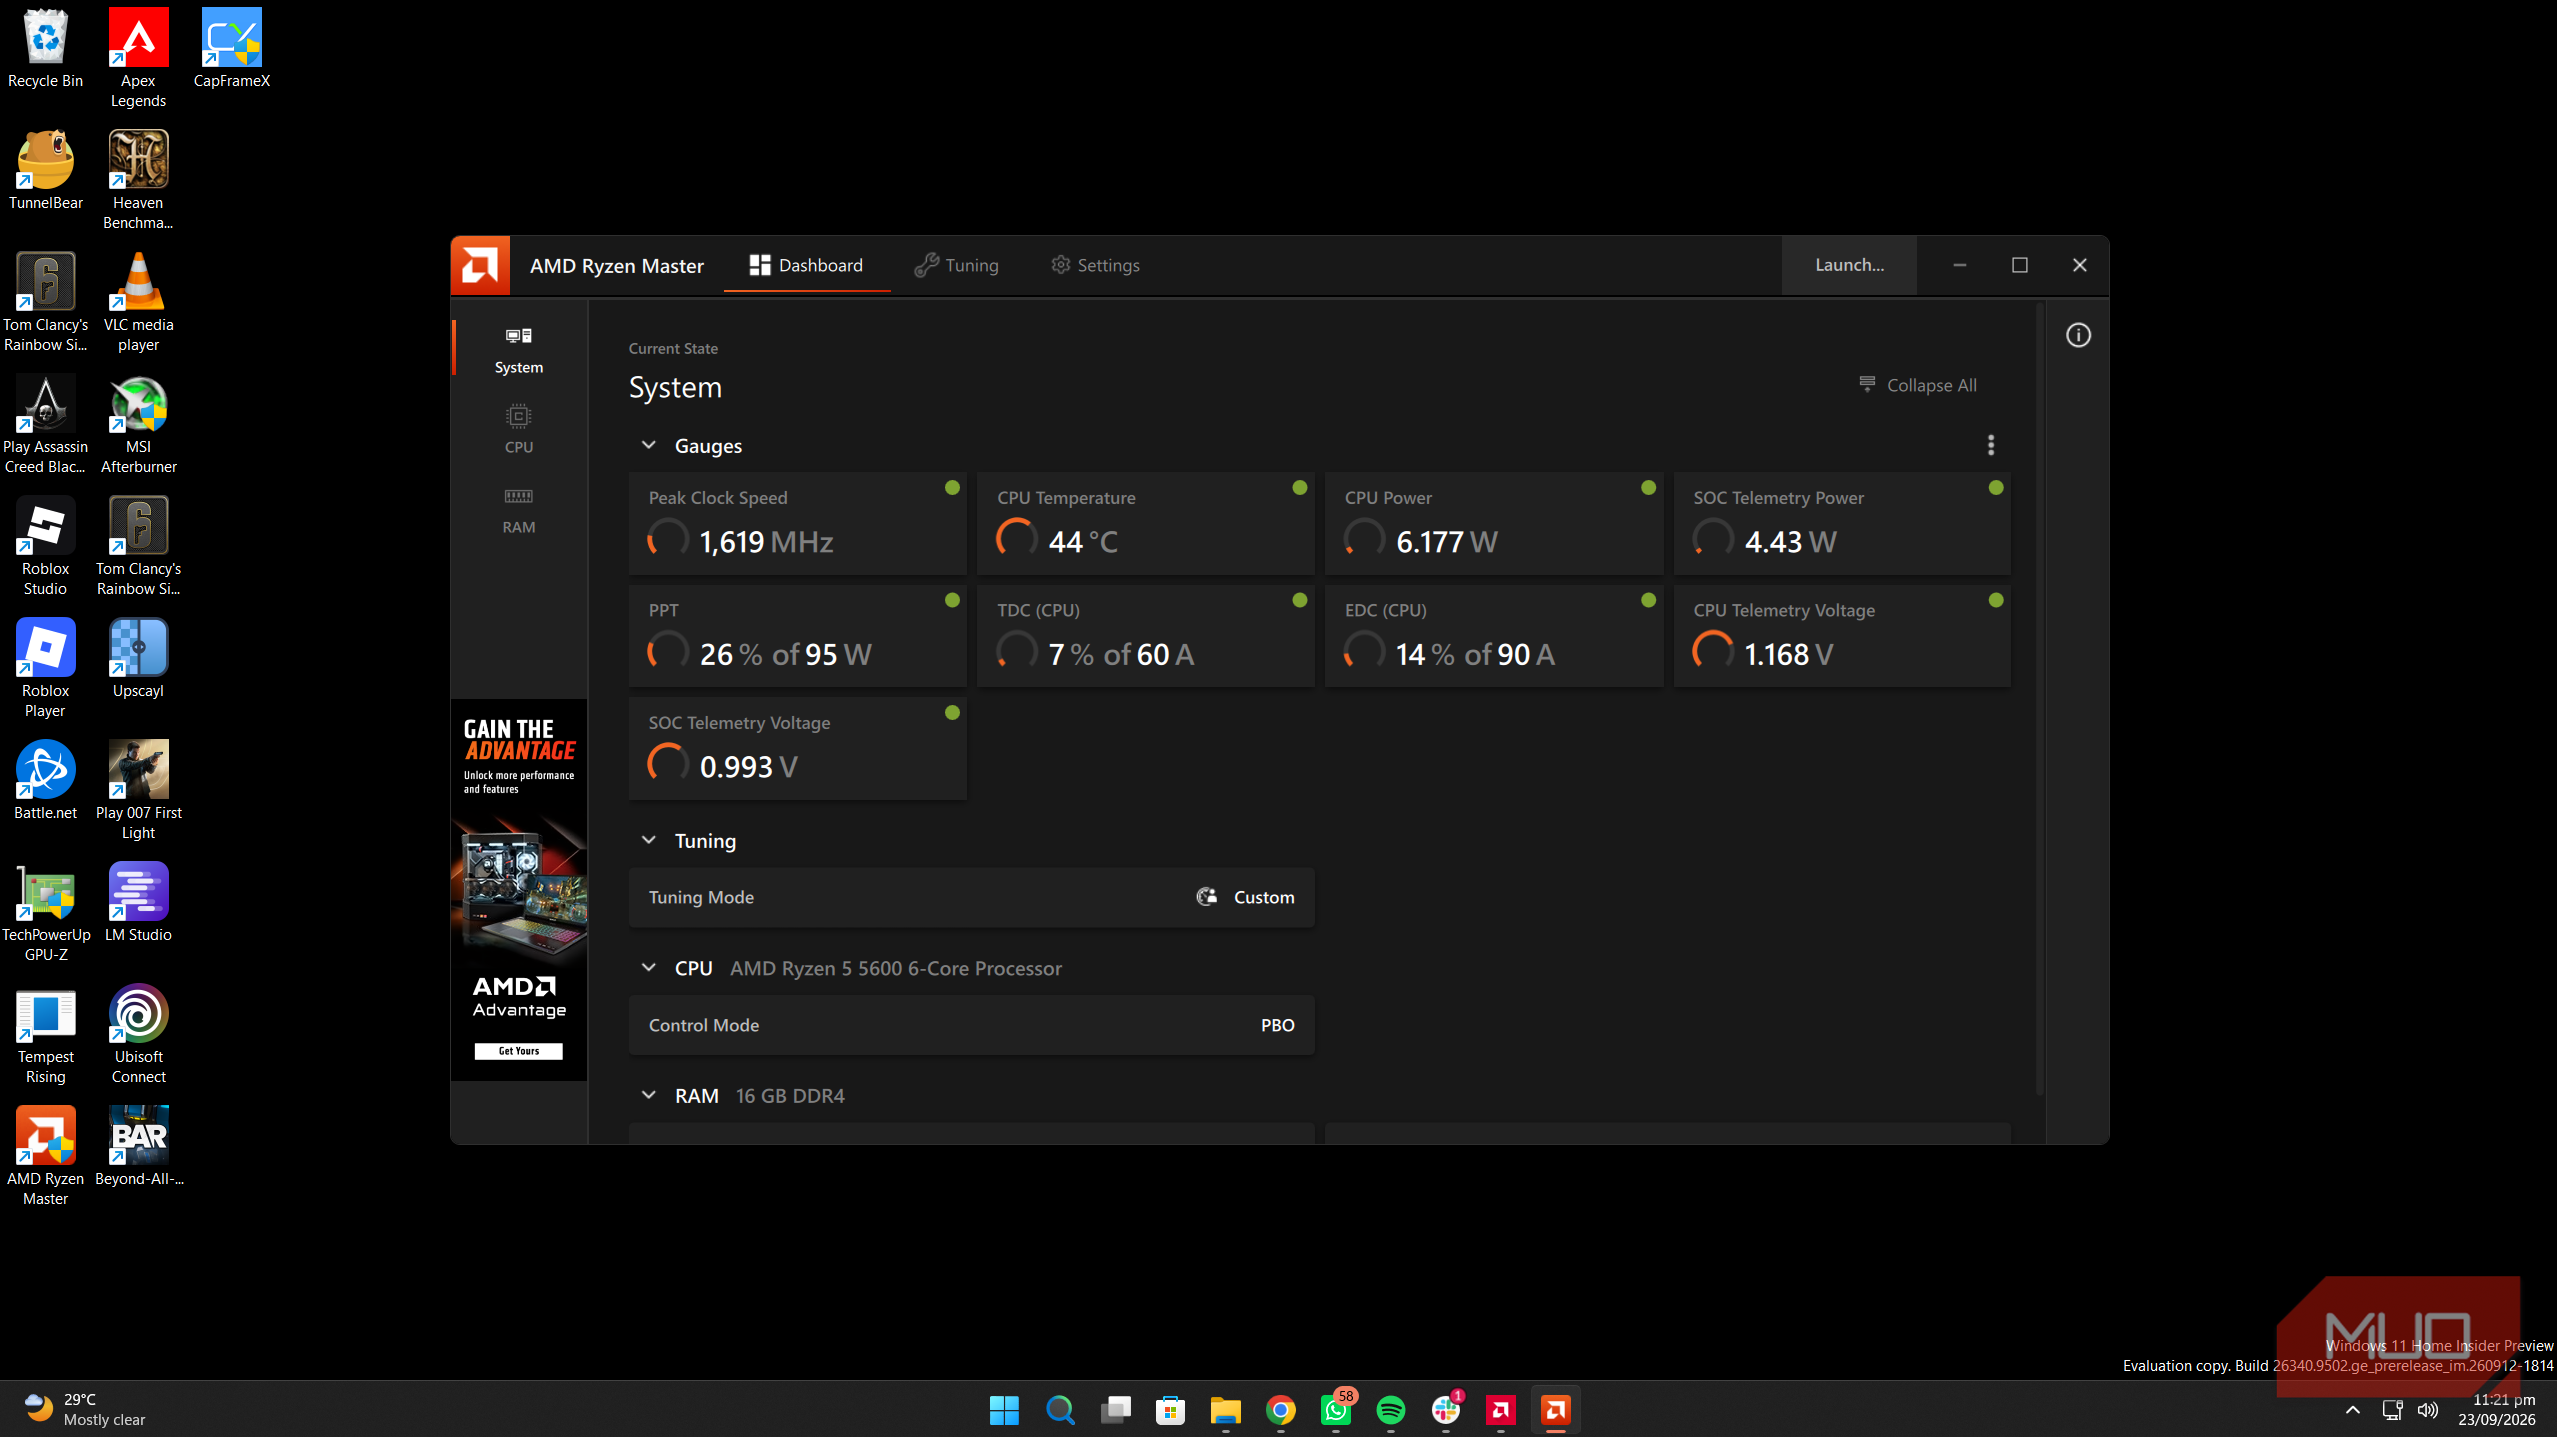Open Spotify from the taskbar
The height and width of the screenshot is (1437, 2557).
coord(1390,1410)
